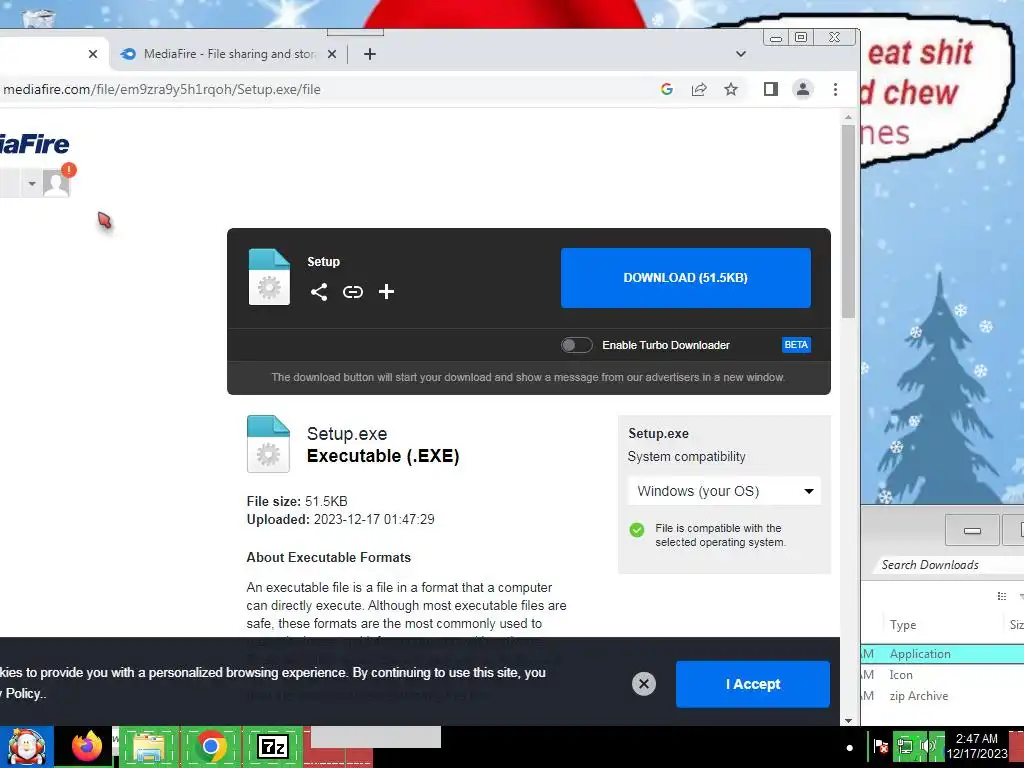The image size is (1024, 768).
Task: Open Chrome three-dot menu
Action: (835, 89)
